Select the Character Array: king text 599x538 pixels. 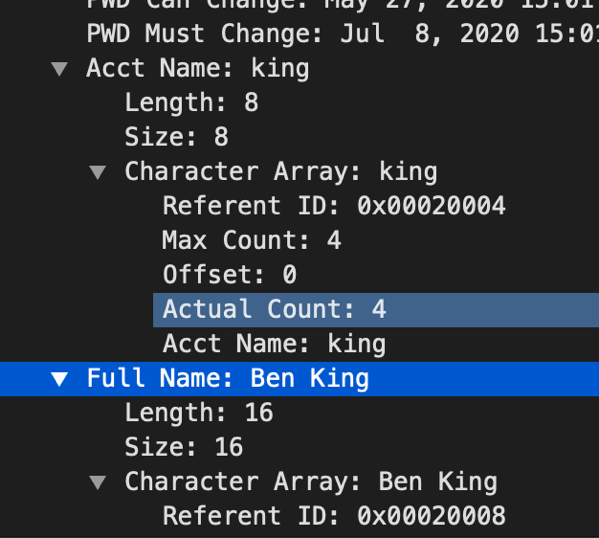[x=281, y=172]
